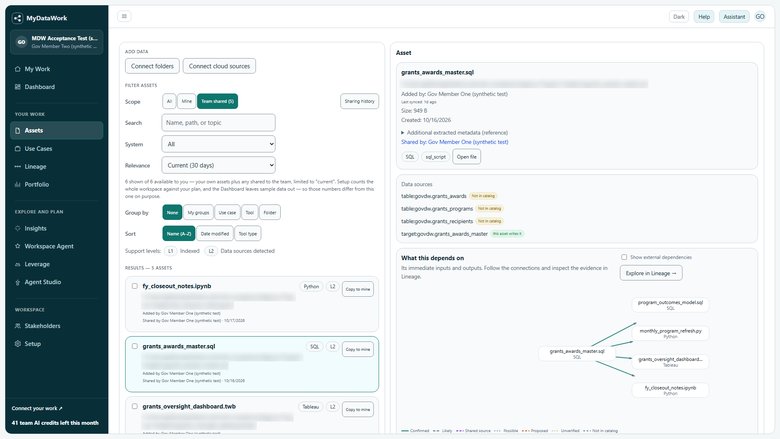Image resolution: width=780 pixels, height=439 pixels.
Task: Sort by Name (A-Z)
Action: pyautogui.click(x=179, y=234)
